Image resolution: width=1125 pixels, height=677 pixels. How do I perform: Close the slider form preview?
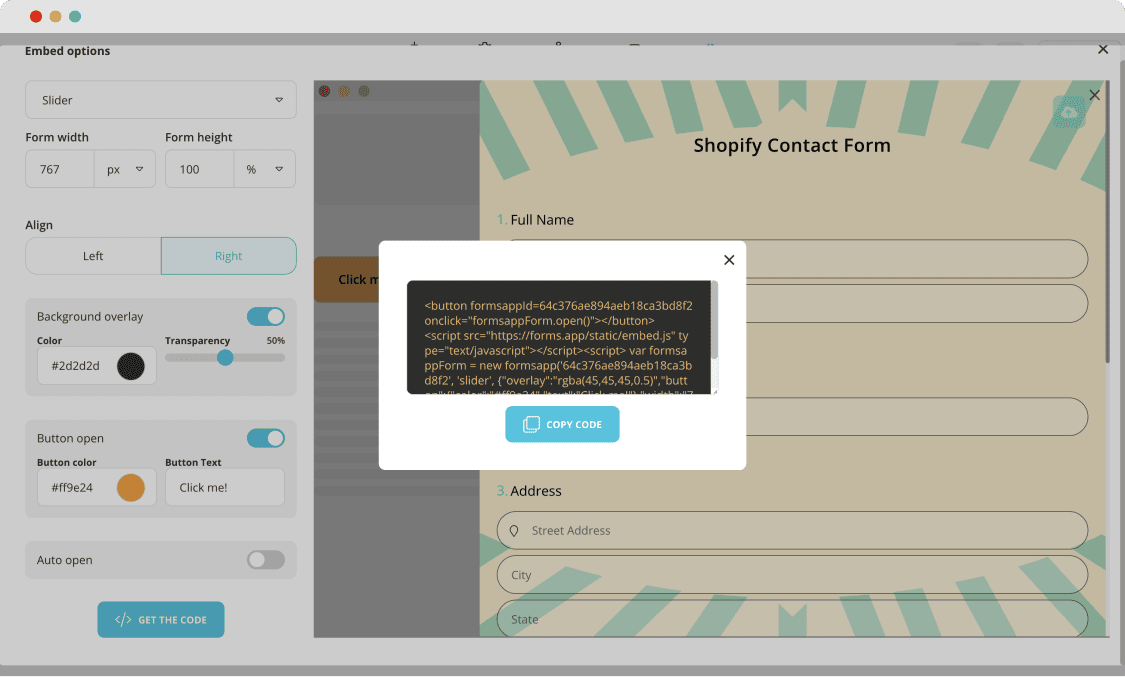coord(1094,95)
